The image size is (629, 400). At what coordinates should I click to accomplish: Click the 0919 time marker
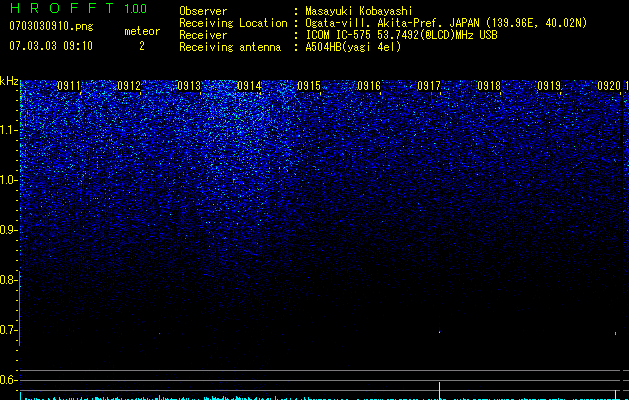coord(549,86)
